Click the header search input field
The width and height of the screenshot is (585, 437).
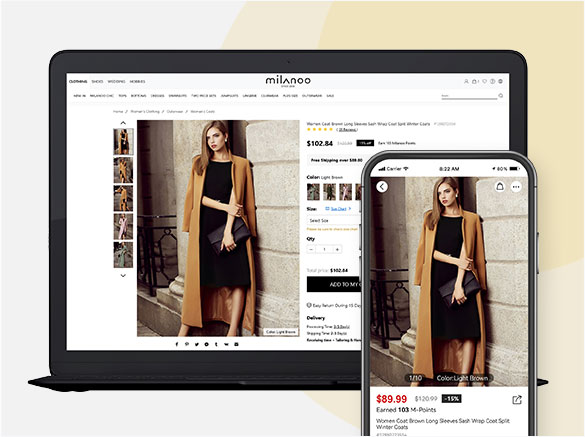coord(469,96)
